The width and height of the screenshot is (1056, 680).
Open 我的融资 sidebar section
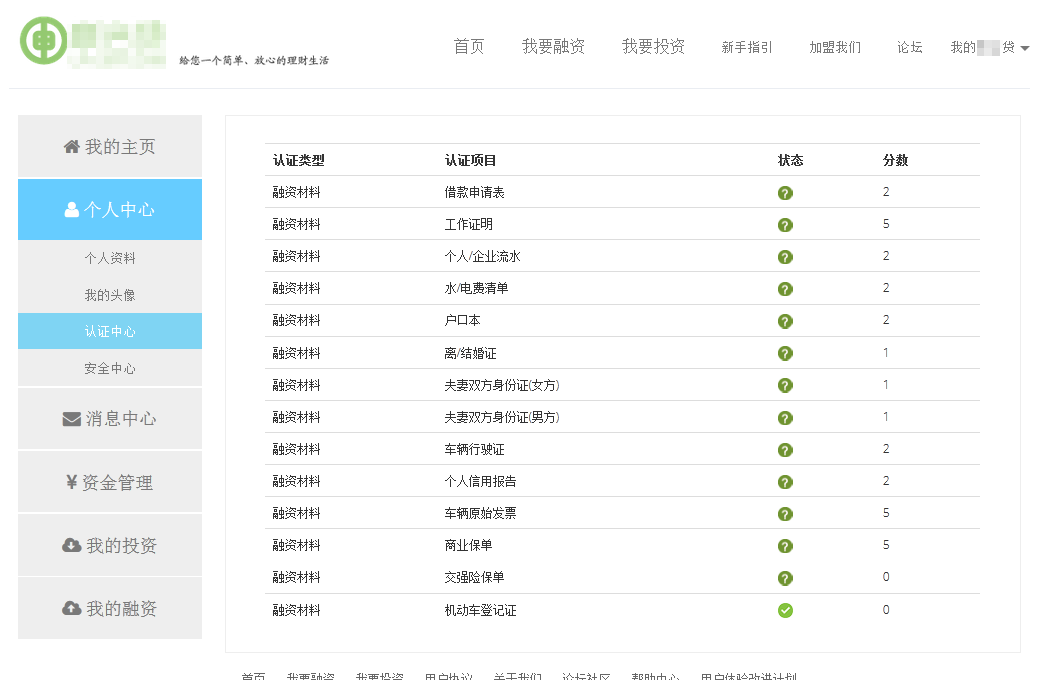110,609
